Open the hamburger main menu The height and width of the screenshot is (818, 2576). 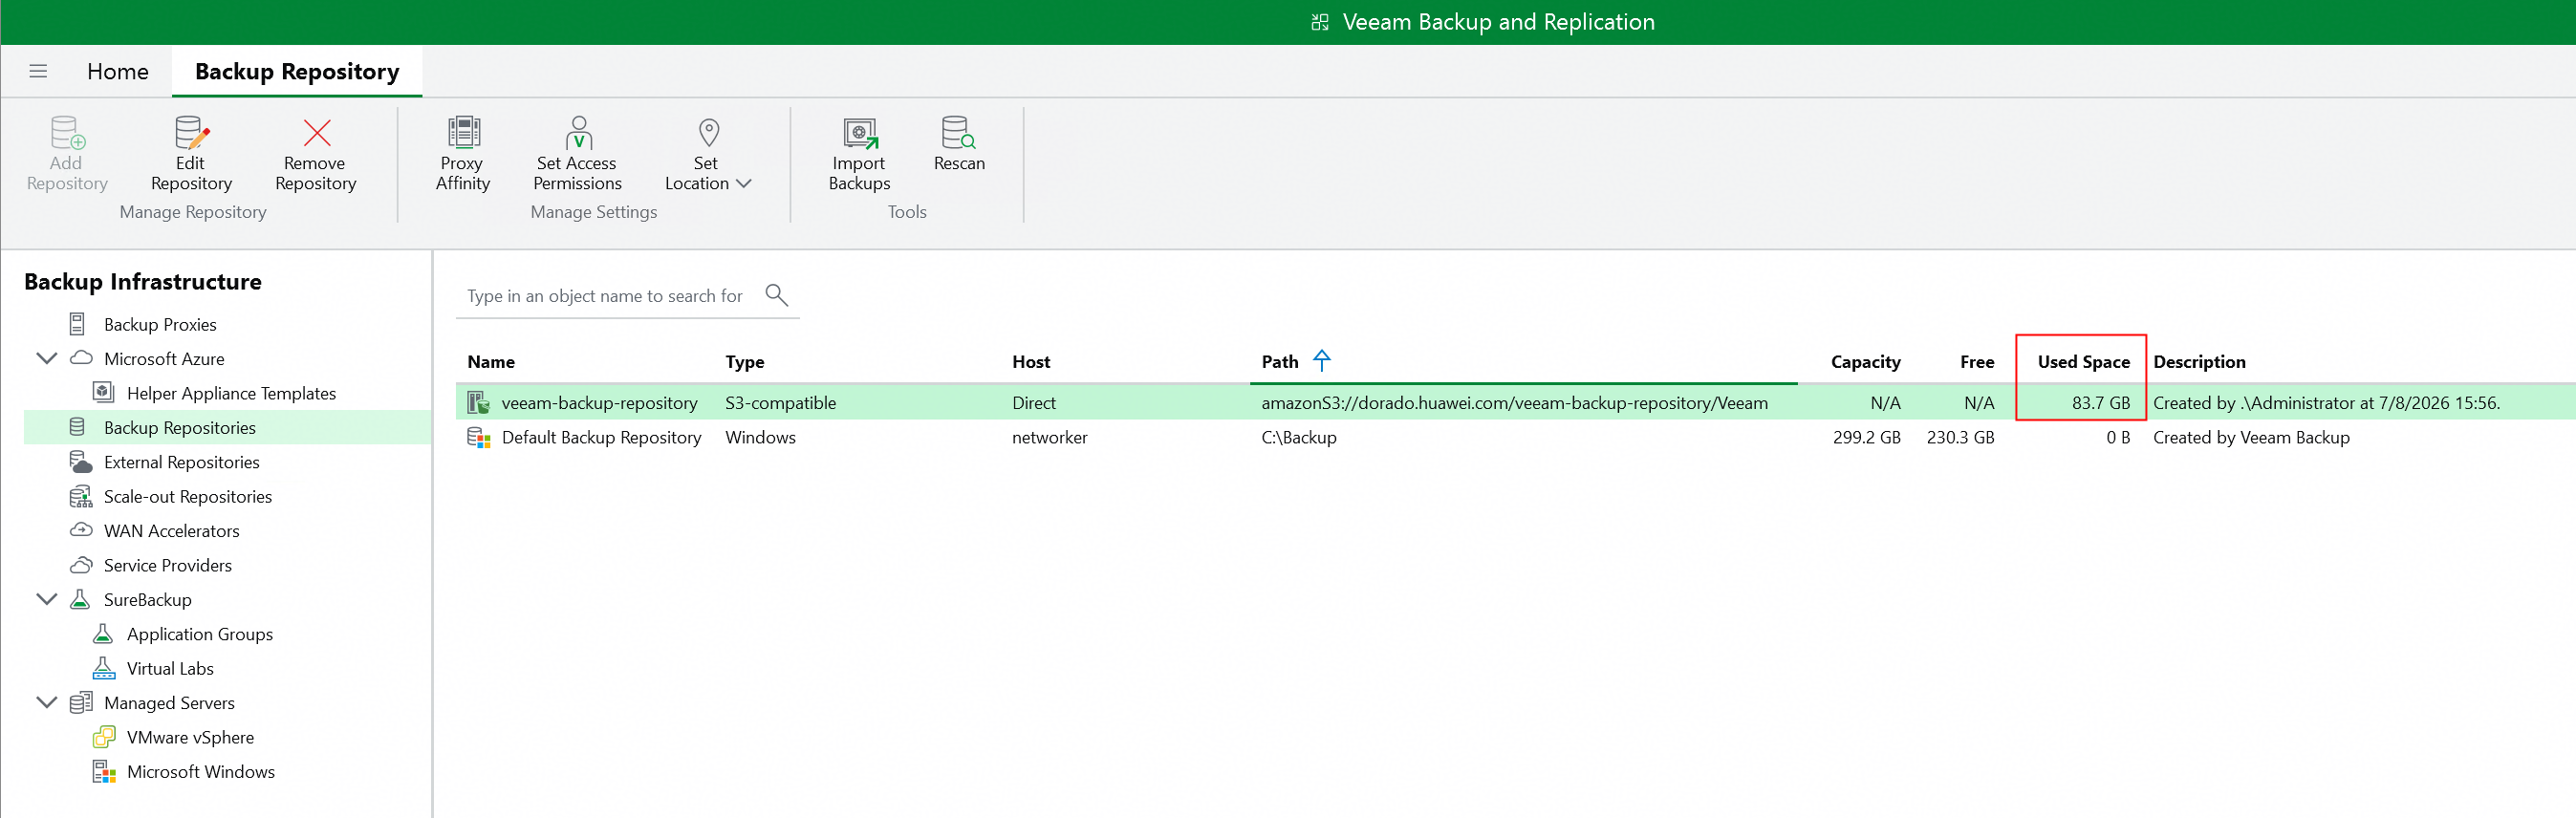tap(38, 71)
